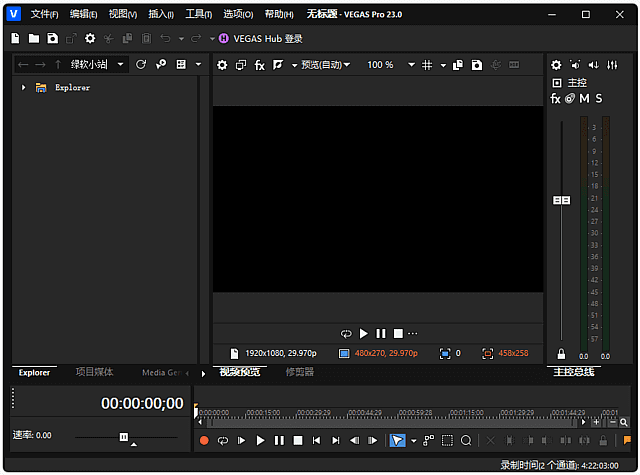Image resolution: width=640 pixels, height=475 pixels.
Task: Switch to the 项目媒体 tab
Action: click(94, 372)
